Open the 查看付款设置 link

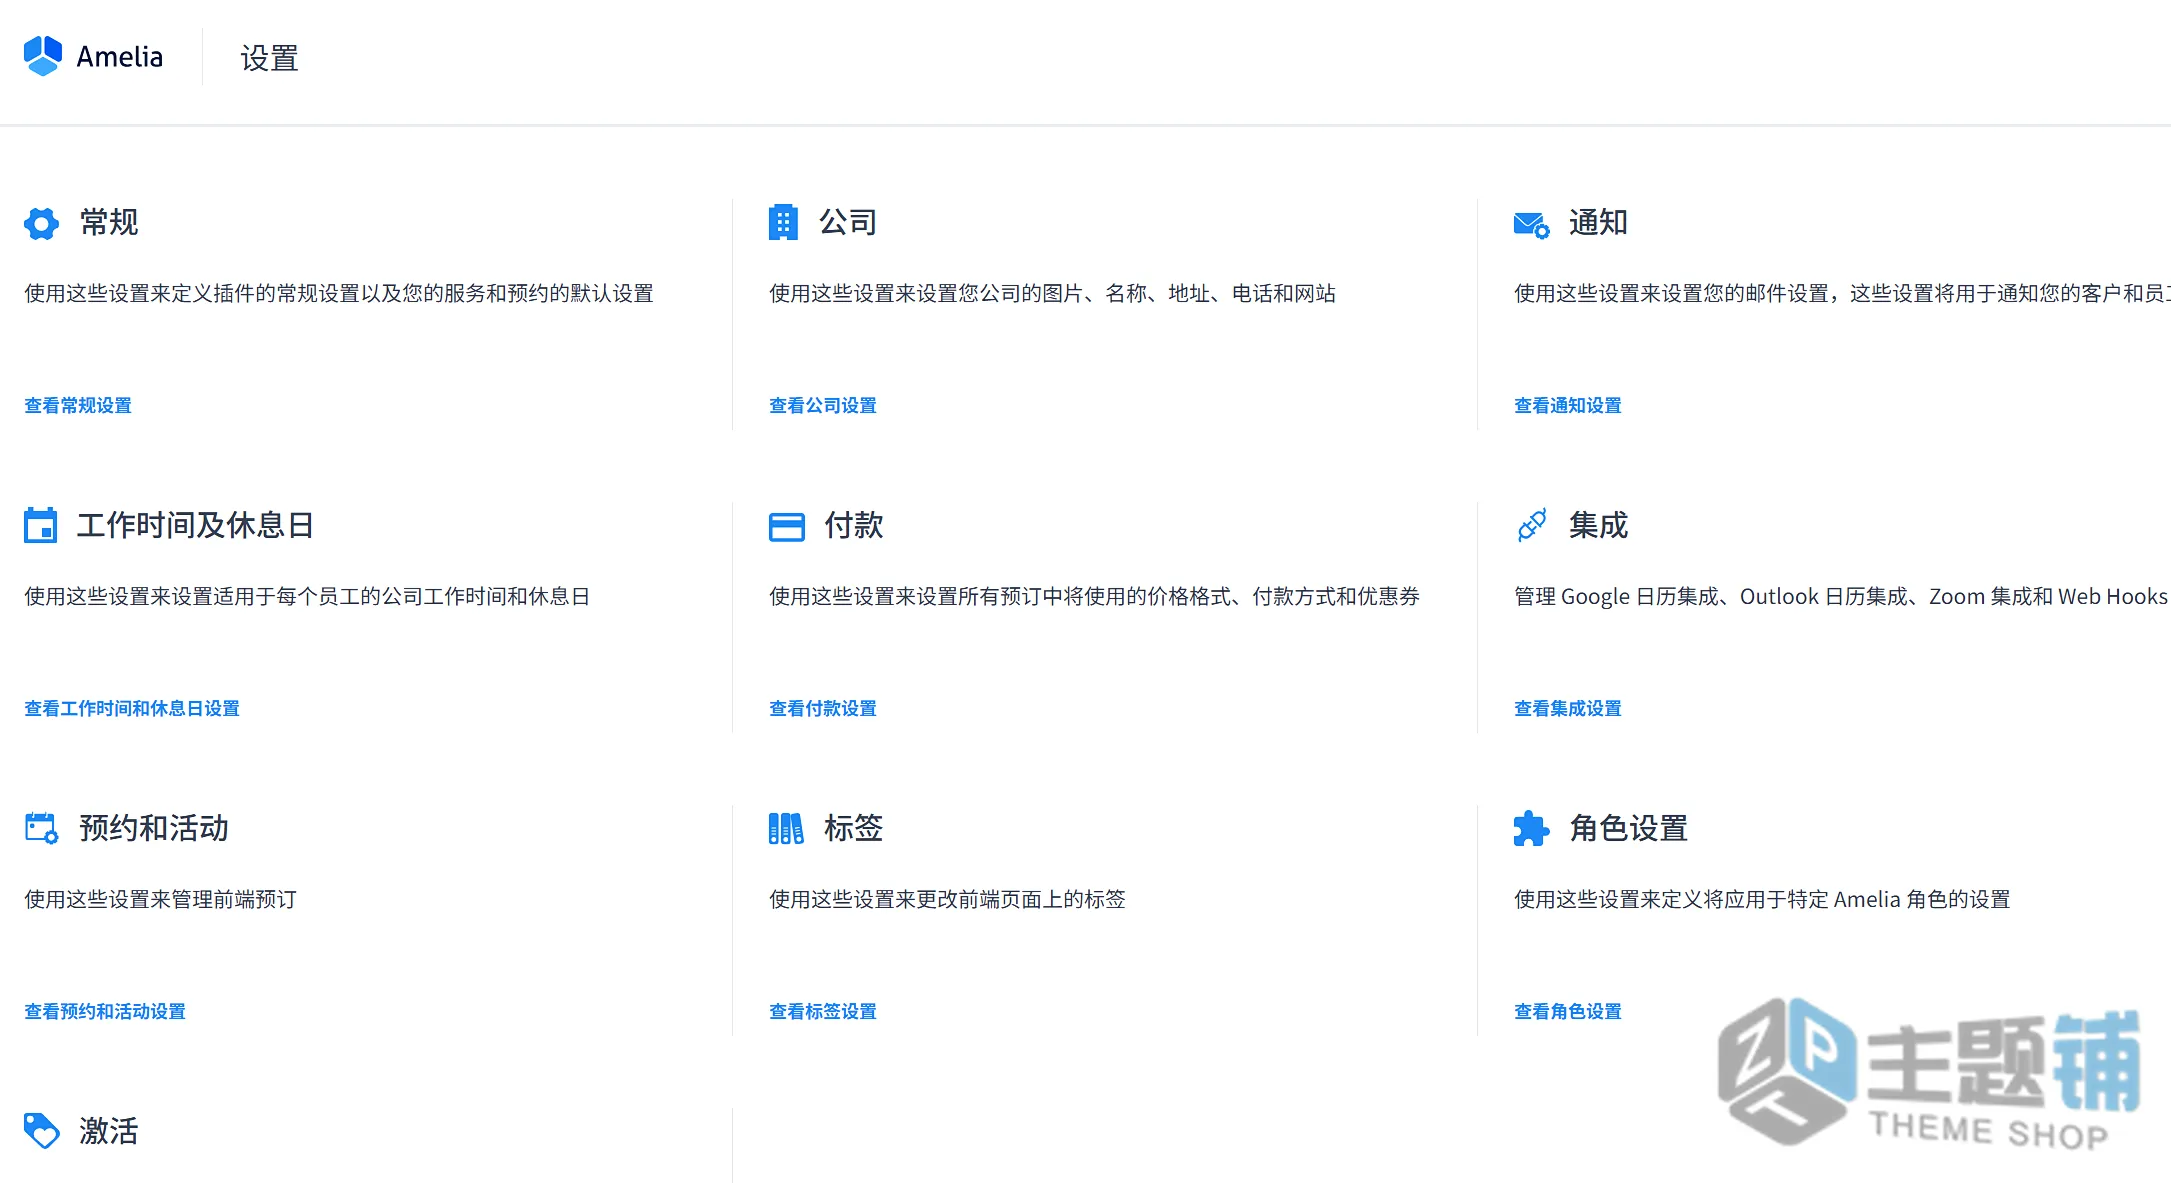822,708
